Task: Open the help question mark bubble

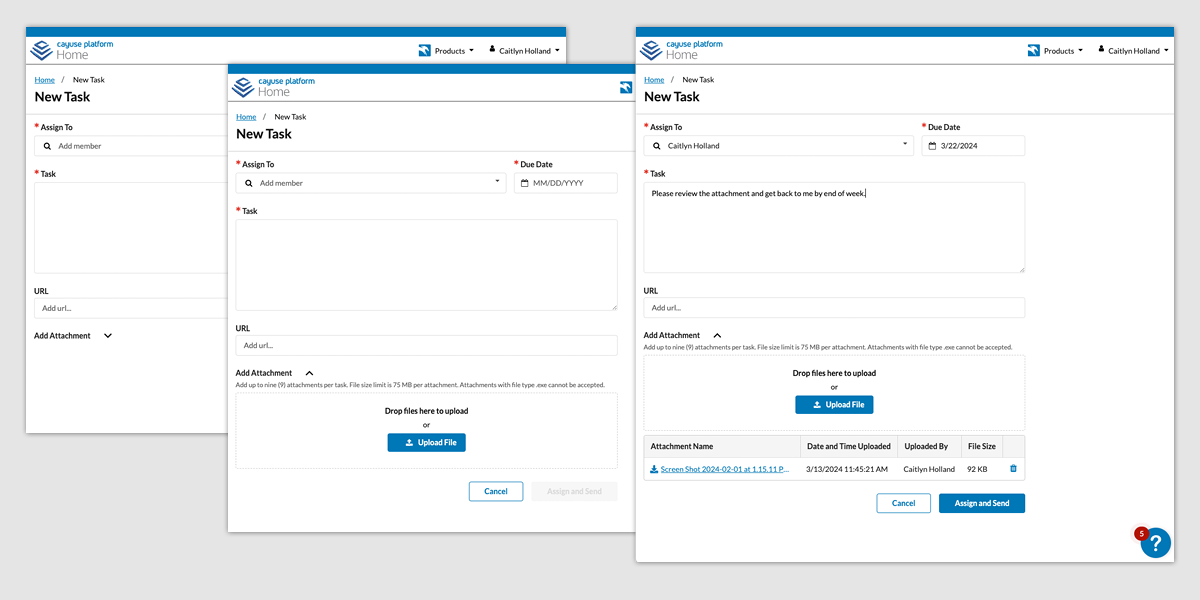Action: (1156, 543)
